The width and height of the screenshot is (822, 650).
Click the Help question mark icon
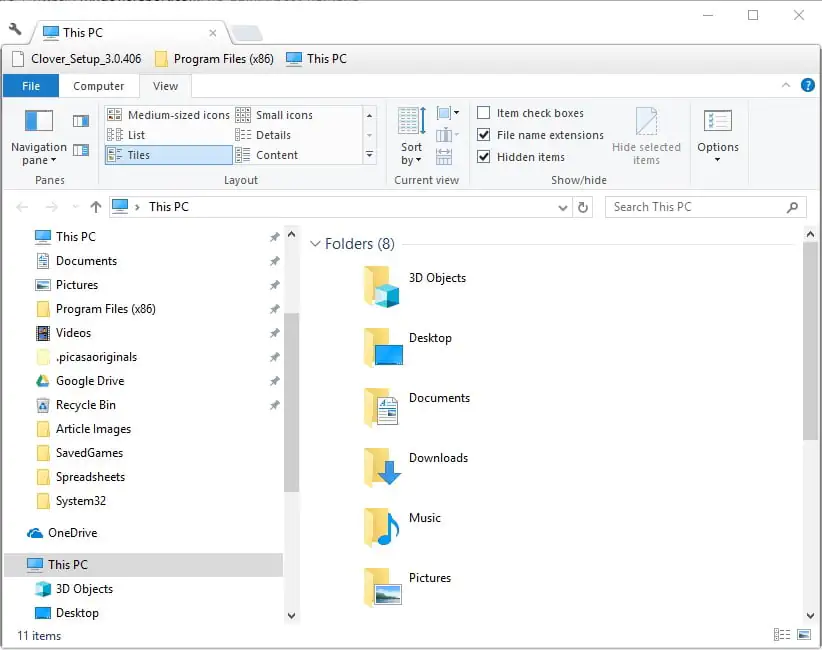point(807,85)
